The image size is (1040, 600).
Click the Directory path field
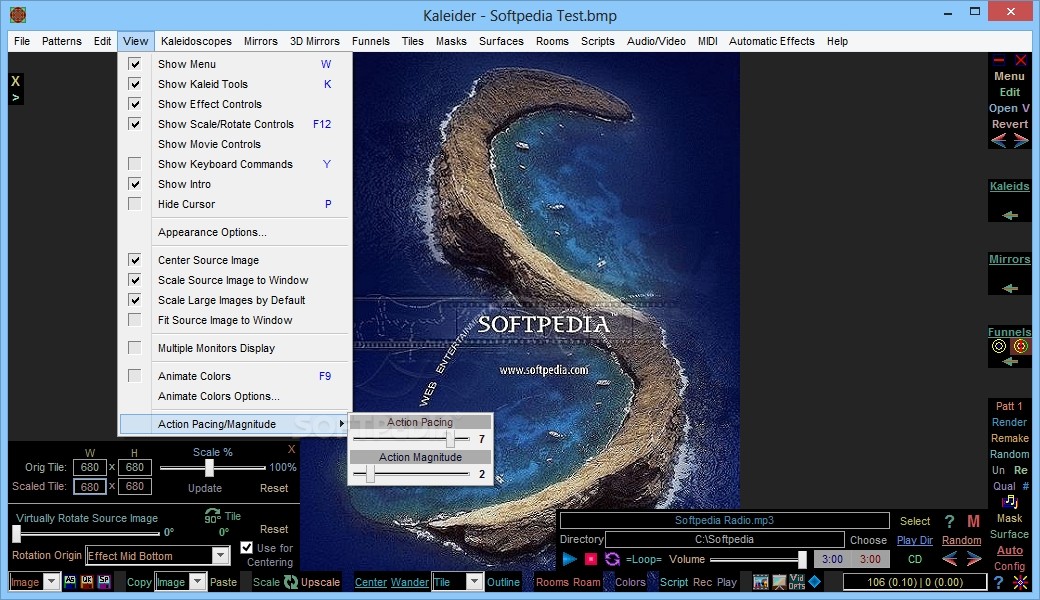coord(724,540)
